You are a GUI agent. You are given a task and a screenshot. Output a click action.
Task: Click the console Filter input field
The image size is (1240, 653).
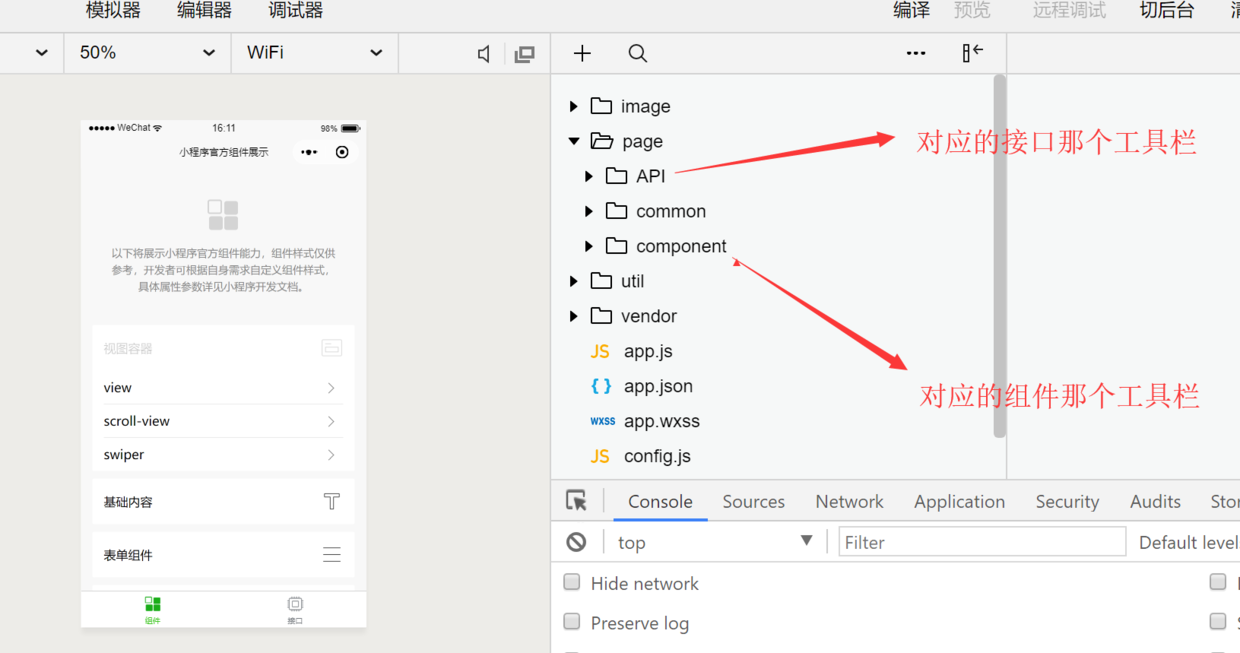(x=982, y=542)
